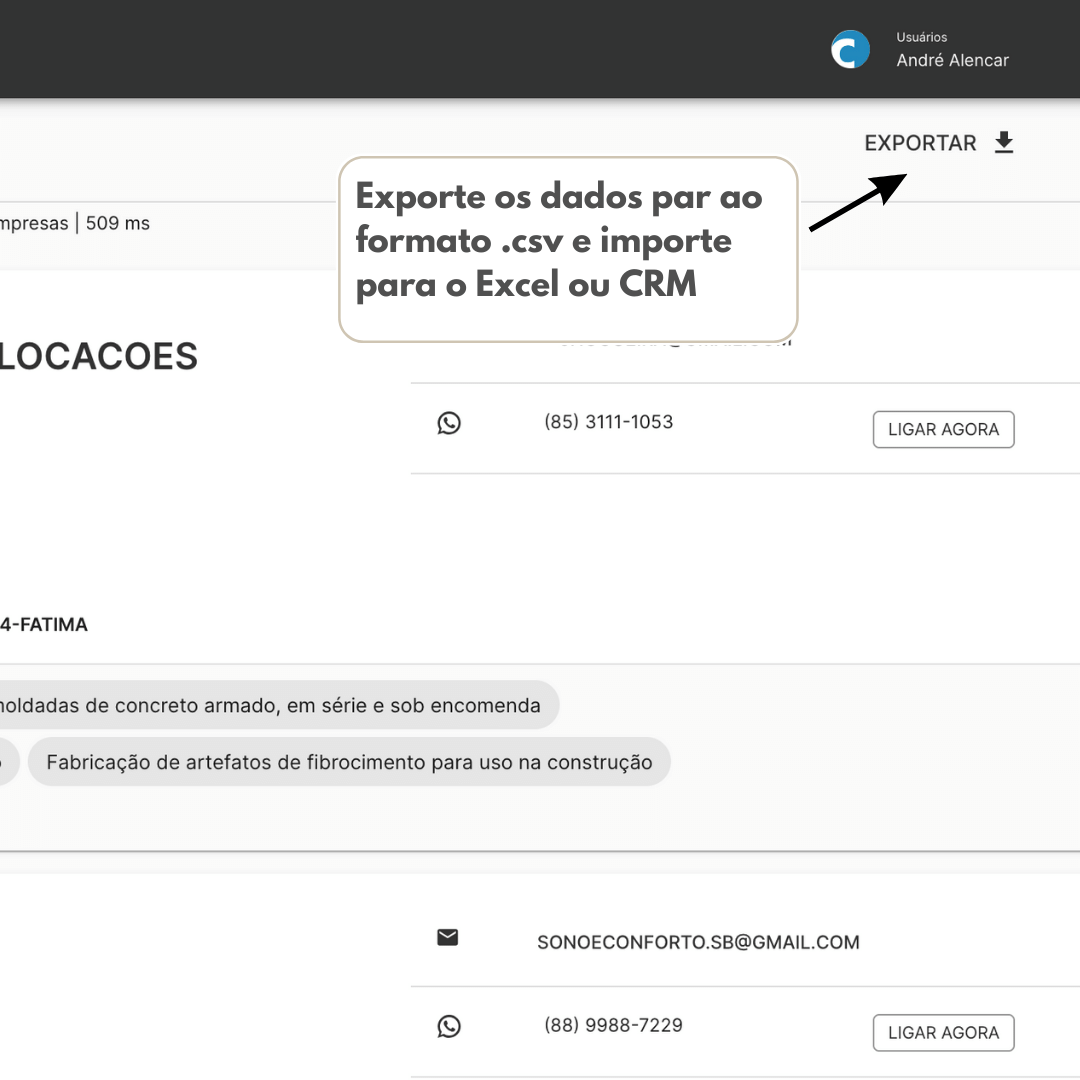1080x1080 pixels.
Task: Click the envelope icon beside the Gmail address
Action: 448,938
